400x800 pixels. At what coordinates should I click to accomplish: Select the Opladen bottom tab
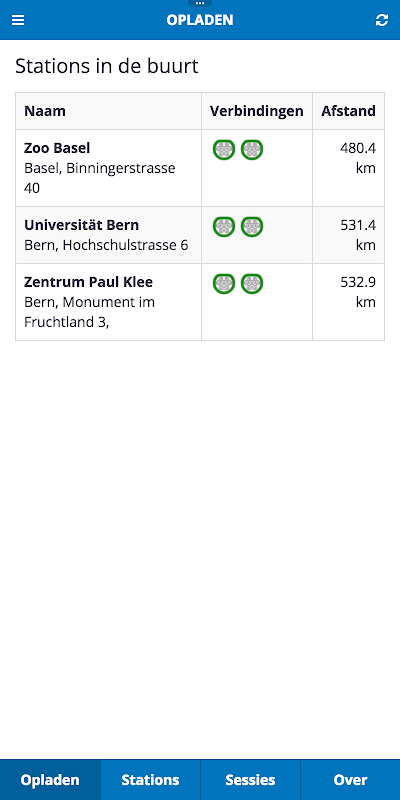tap(50, 780)
